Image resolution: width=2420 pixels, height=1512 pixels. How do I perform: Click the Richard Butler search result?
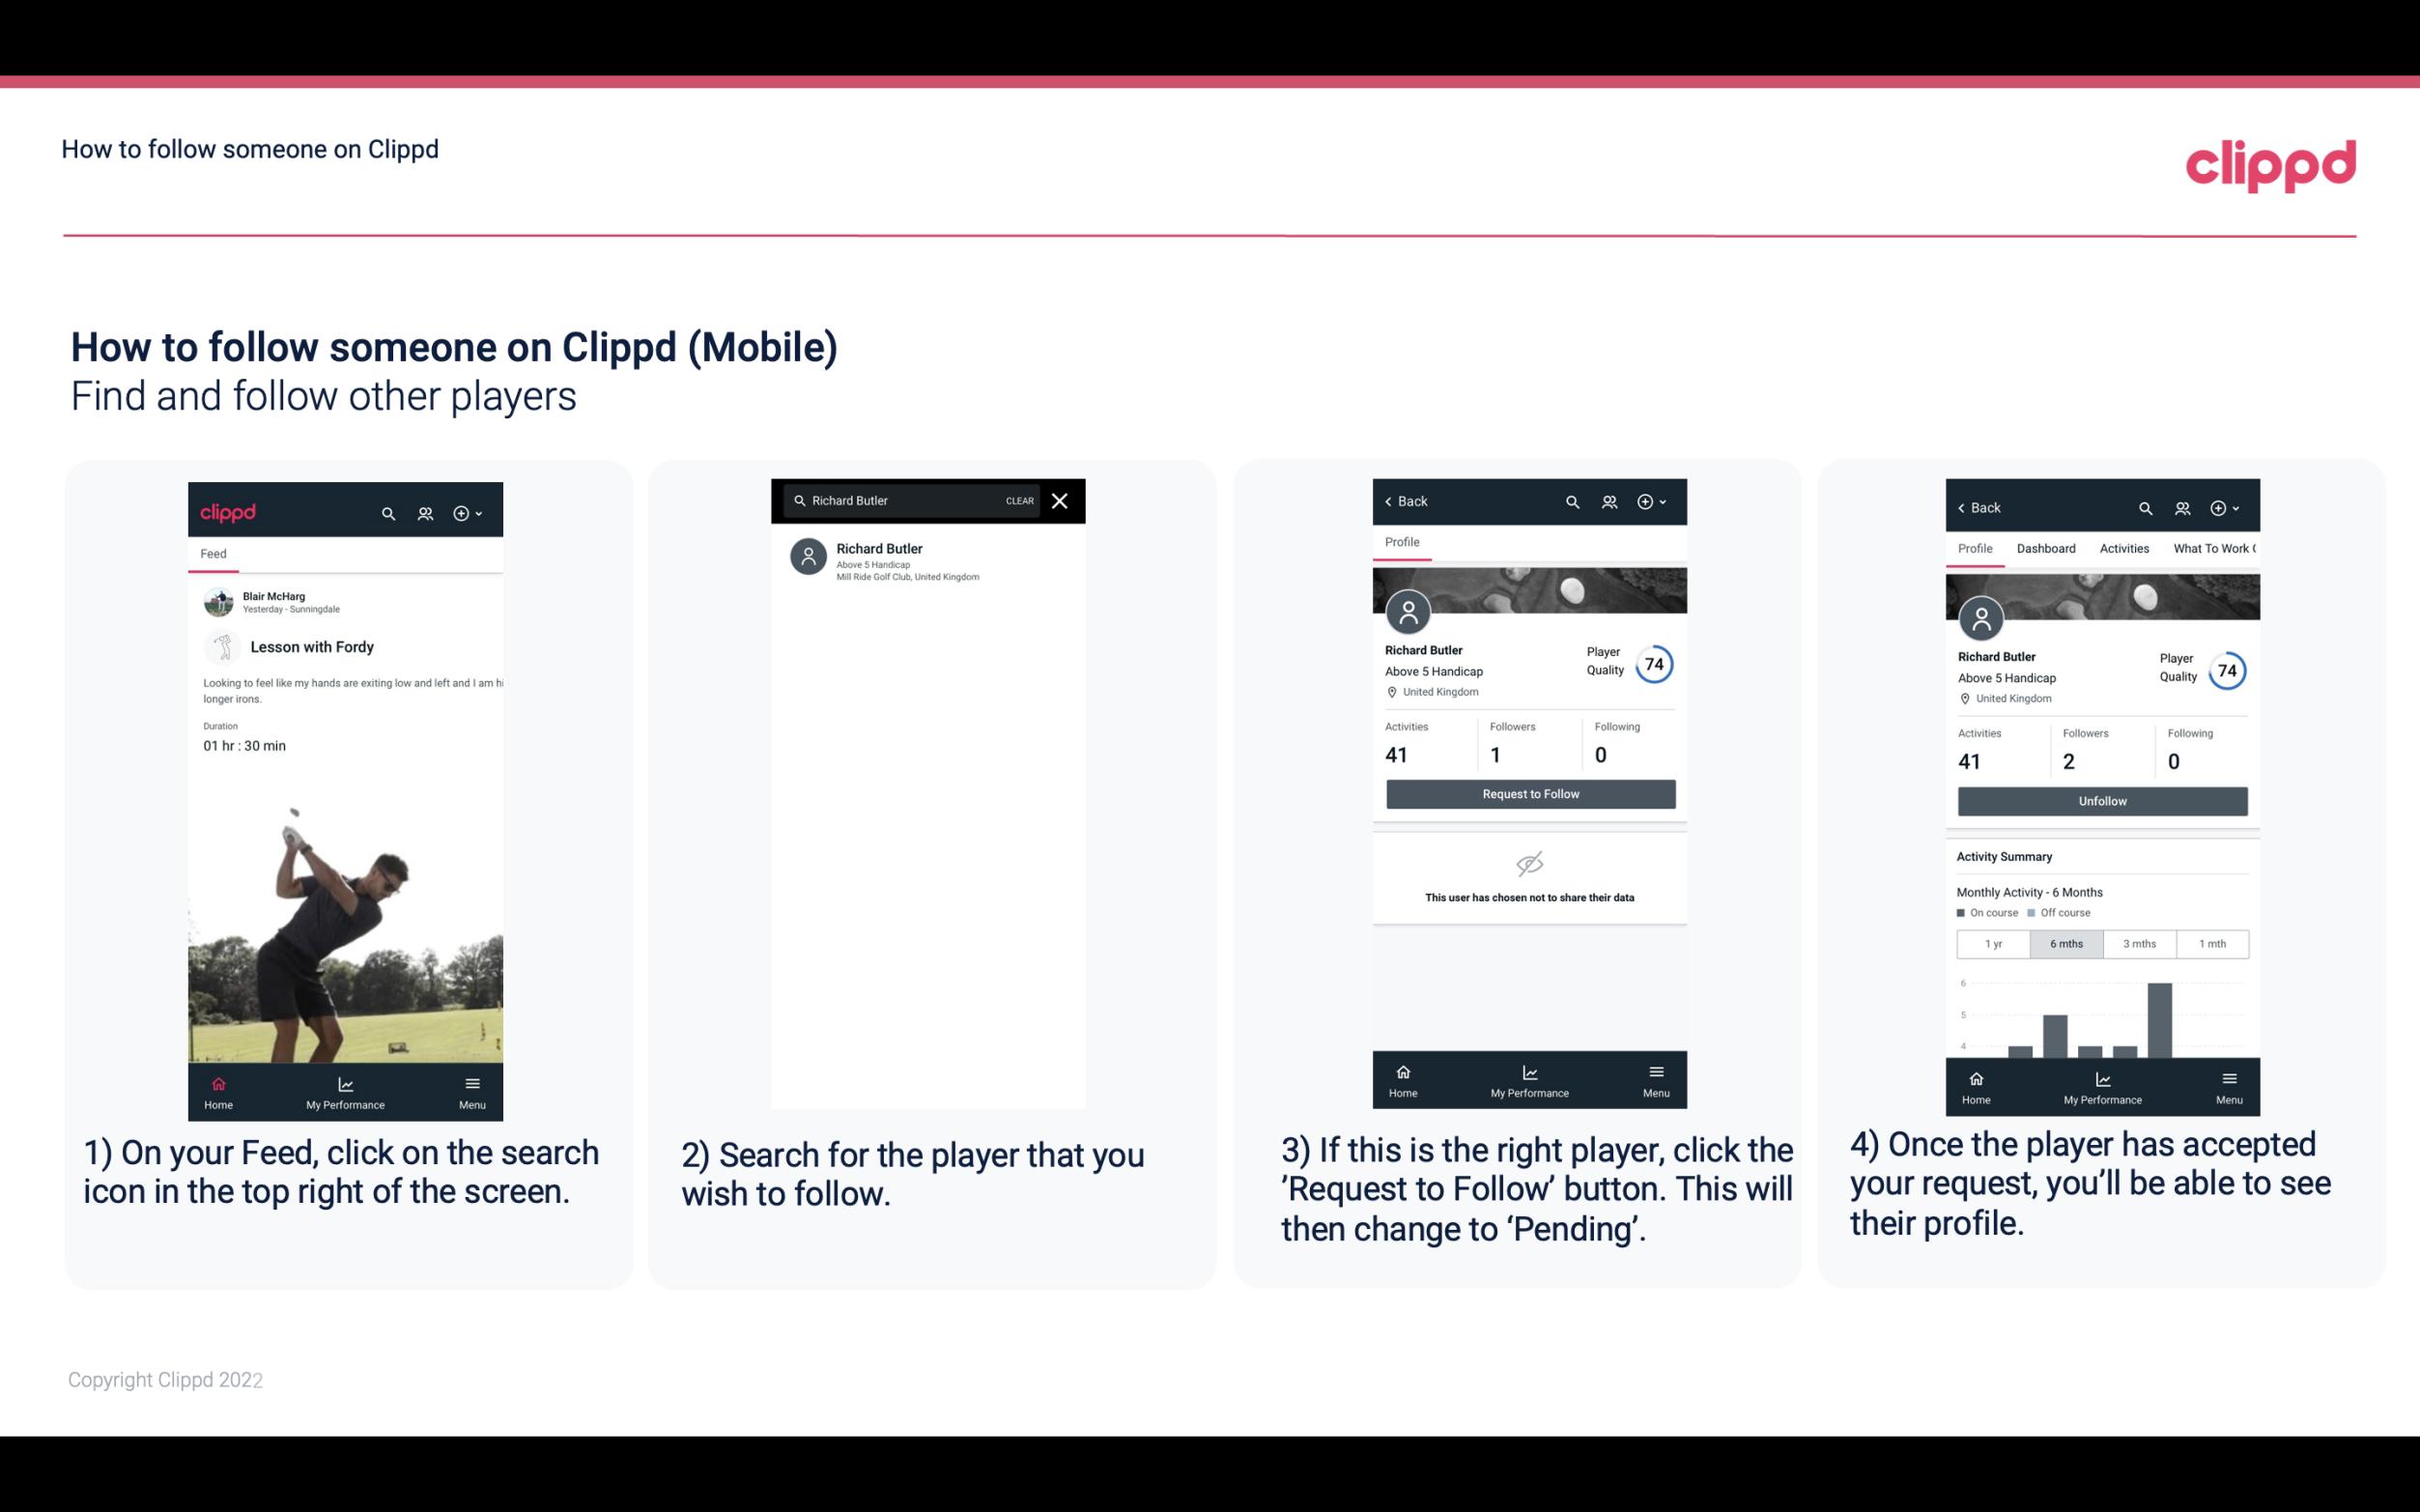coord(931,559)
